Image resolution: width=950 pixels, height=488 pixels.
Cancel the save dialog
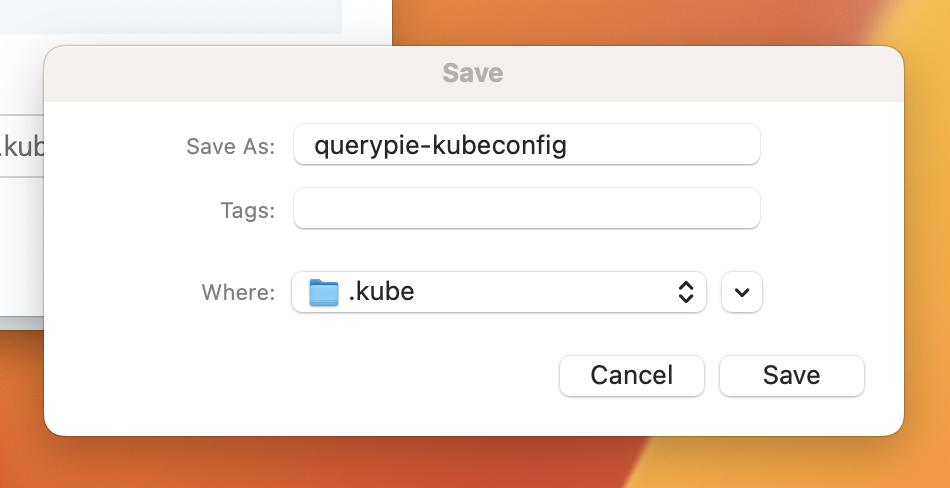coord(631,375)
